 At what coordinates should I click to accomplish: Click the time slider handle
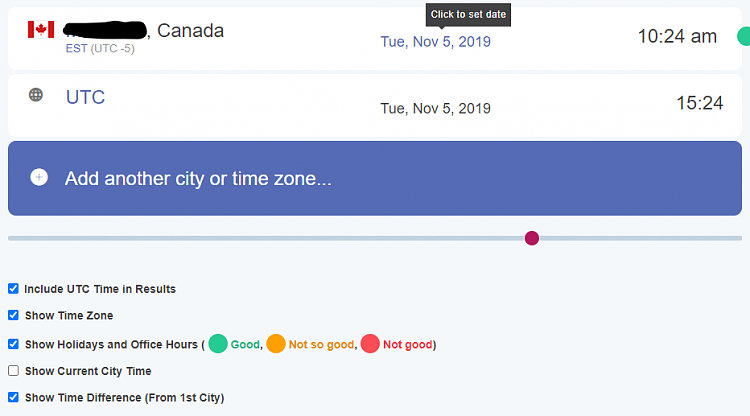pyautogui.click(x=532, y=238)
